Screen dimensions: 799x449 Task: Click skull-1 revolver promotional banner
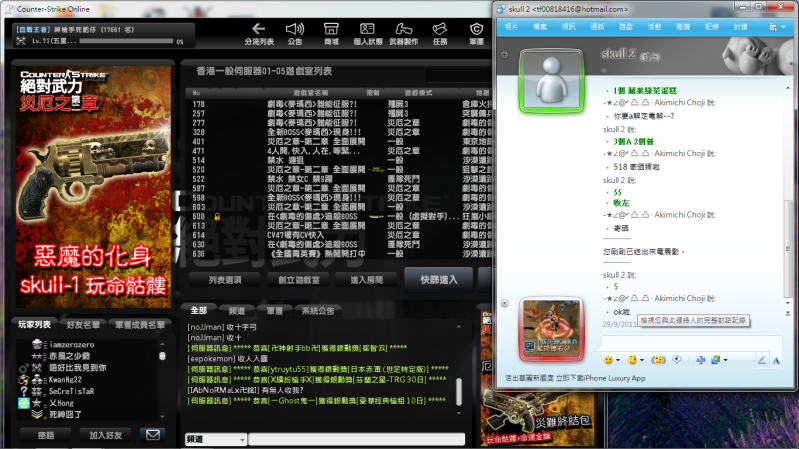pyautogui.click(x=93, y=187)
